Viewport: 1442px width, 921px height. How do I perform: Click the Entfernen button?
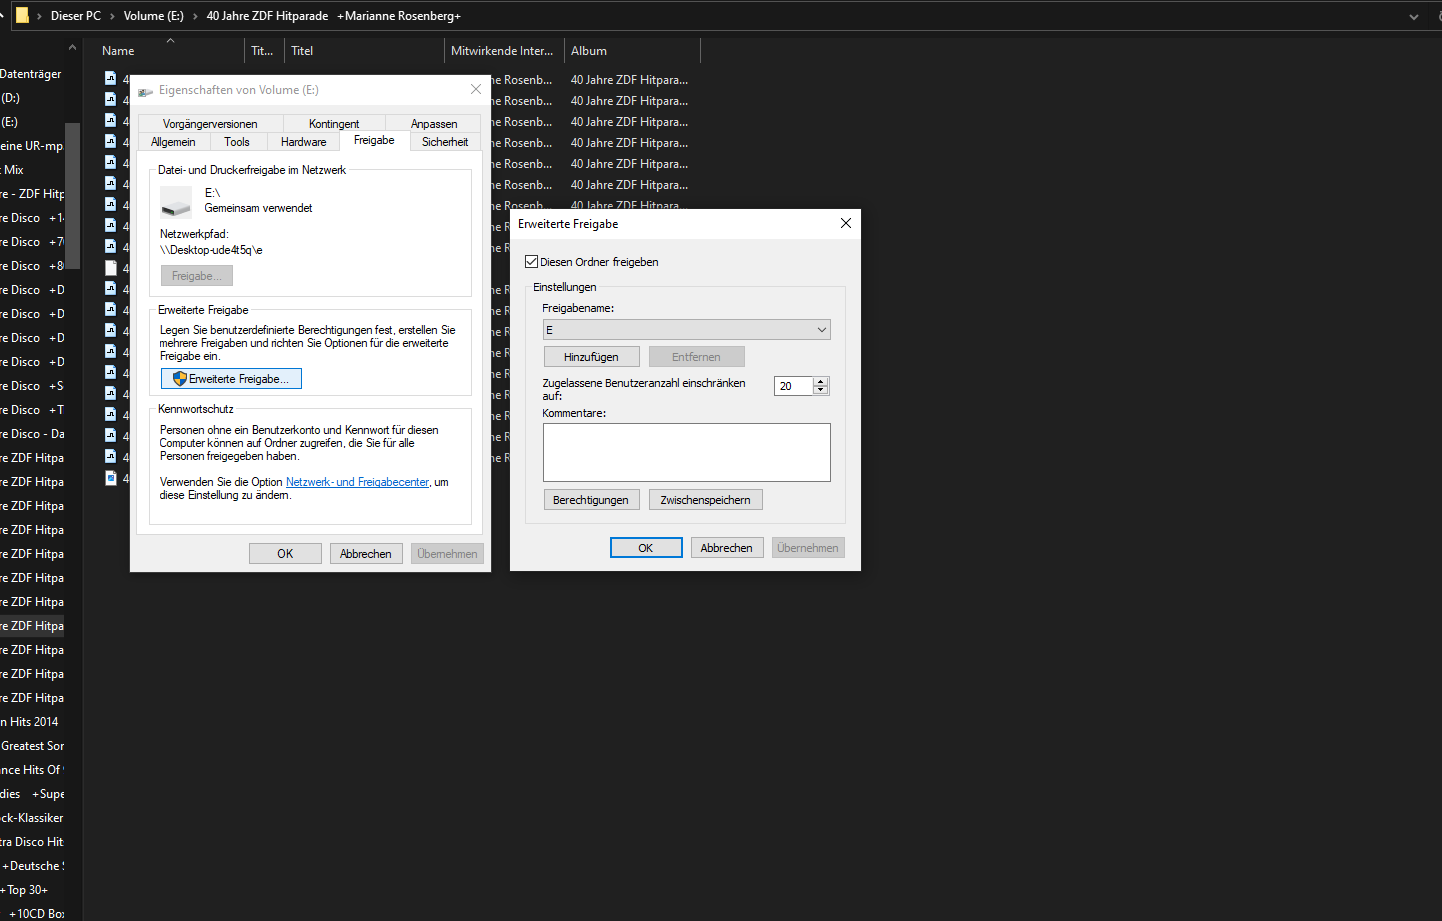coord(696,357)
